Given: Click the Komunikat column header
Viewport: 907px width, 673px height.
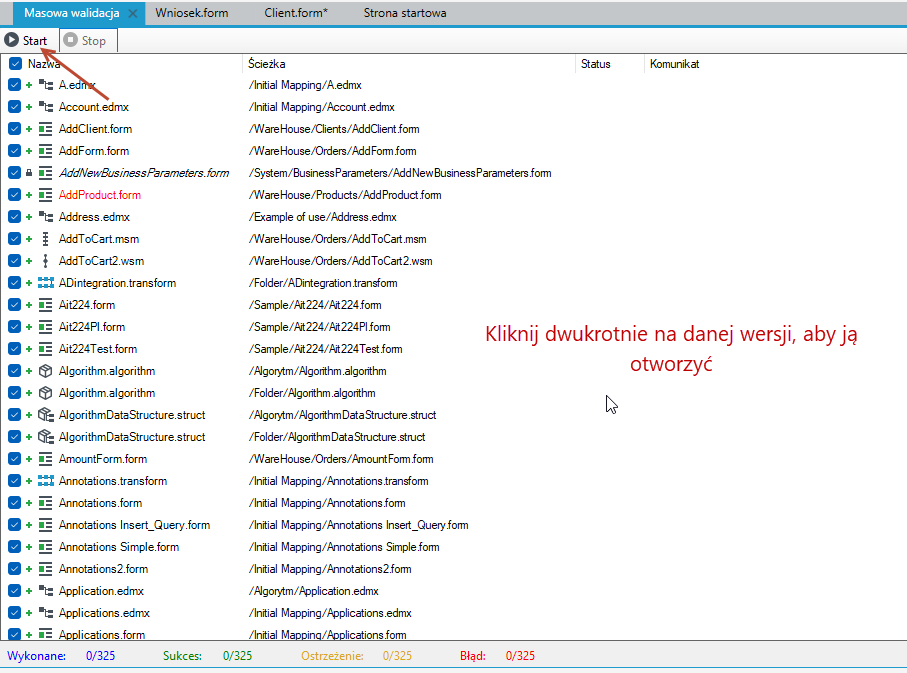Looking at the screenshot, I should coord(674,64).
